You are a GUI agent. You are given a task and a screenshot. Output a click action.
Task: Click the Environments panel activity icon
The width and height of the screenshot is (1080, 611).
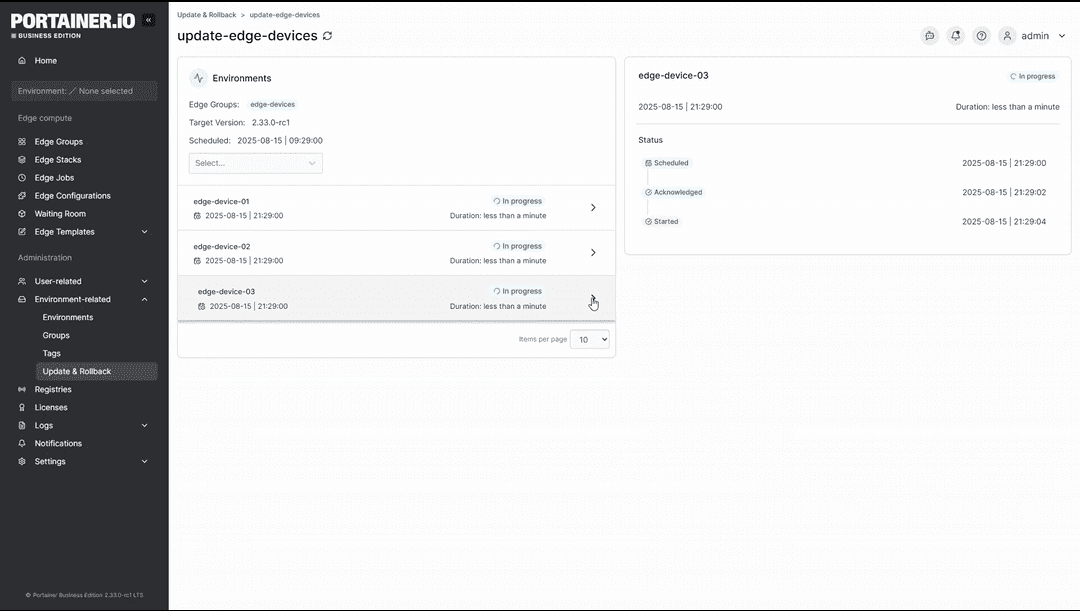[x=198, y=78]
